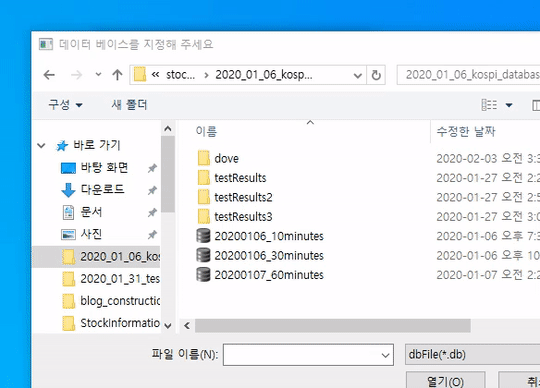
Task: Click pin icon next to 사진
Action: point(152,235)
